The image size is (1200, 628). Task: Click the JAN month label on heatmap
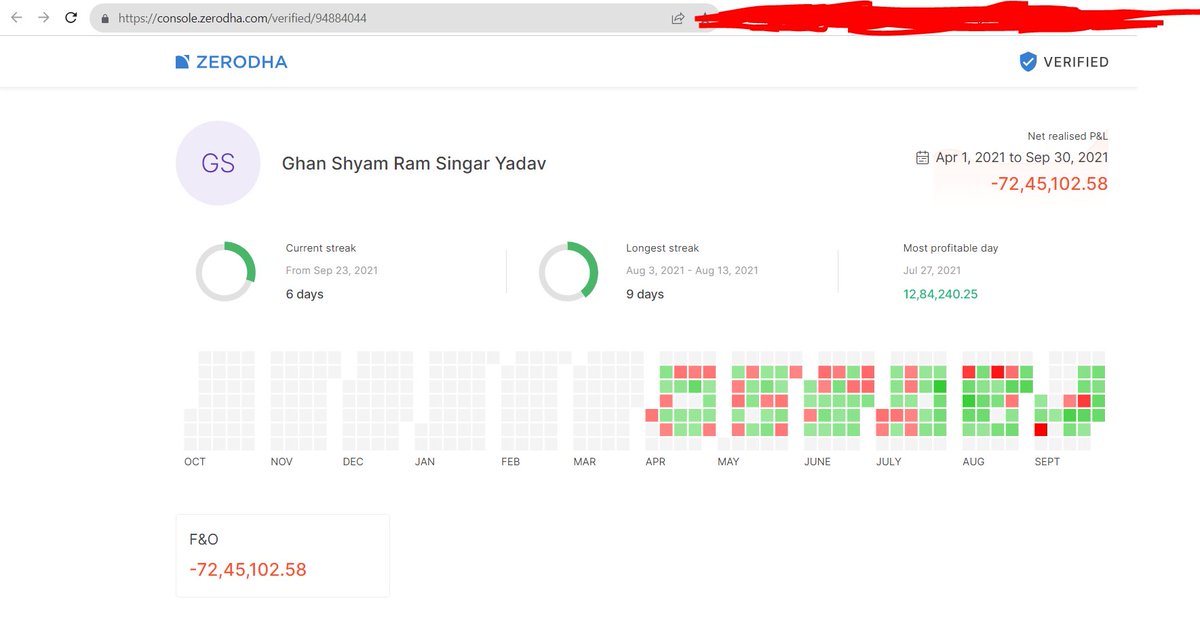425,462
